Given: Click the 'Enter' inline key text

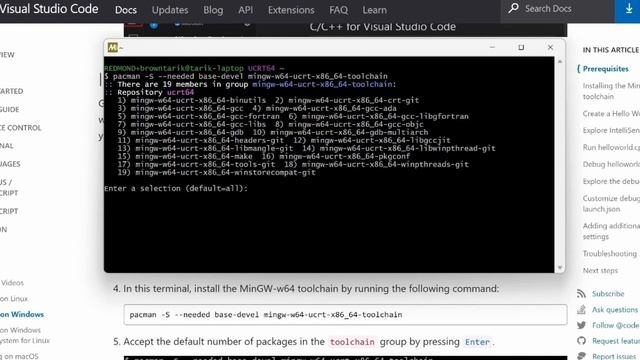Looking at the screenshot, I should 477,342.
